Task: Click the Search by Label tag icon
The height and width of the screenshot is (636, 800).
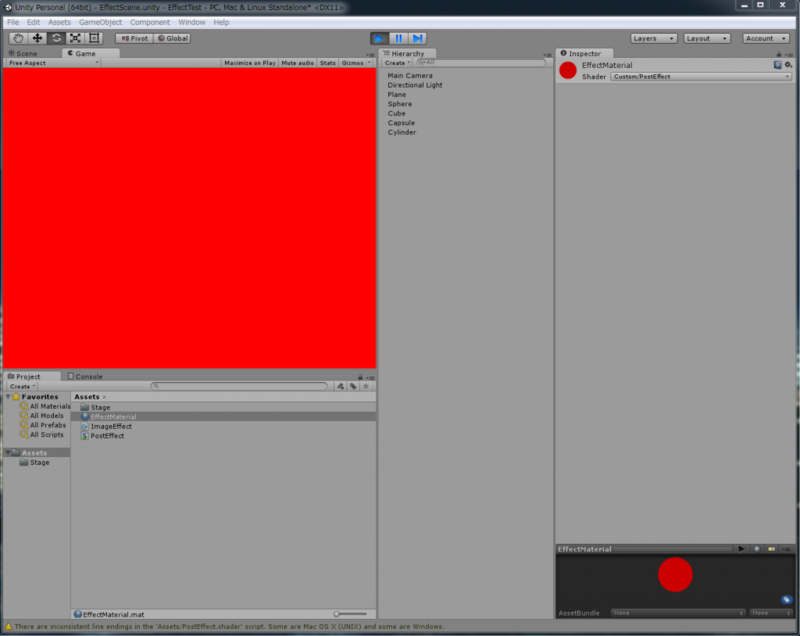Action: point(353,386)
